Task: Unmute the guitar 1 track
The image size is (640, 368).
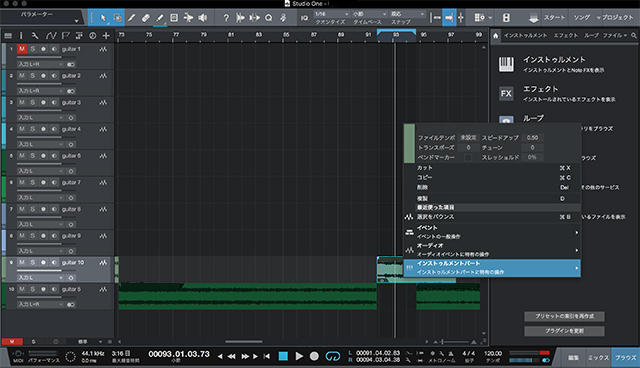Action: 22,49
